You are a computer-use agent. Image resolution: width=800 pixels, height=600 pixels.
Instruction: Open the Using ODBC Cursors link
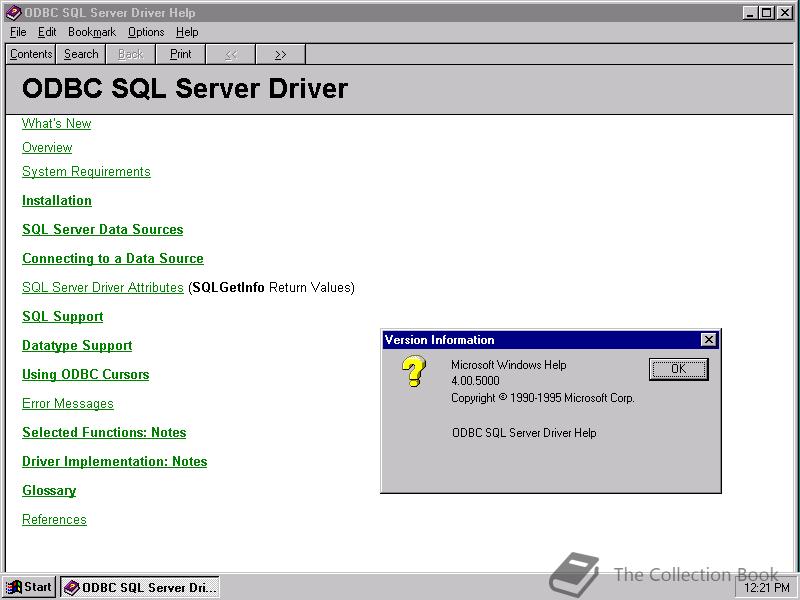click(x=86, y=375)
